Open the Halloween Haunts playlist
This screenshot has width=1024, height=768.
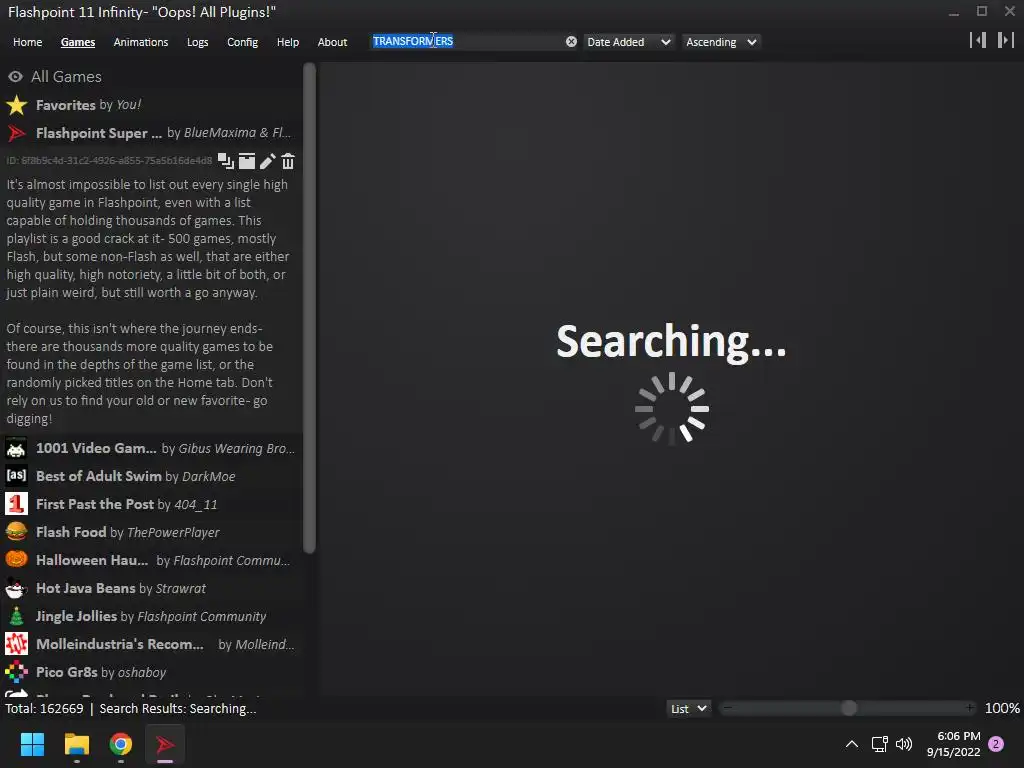tap(152, 560)
